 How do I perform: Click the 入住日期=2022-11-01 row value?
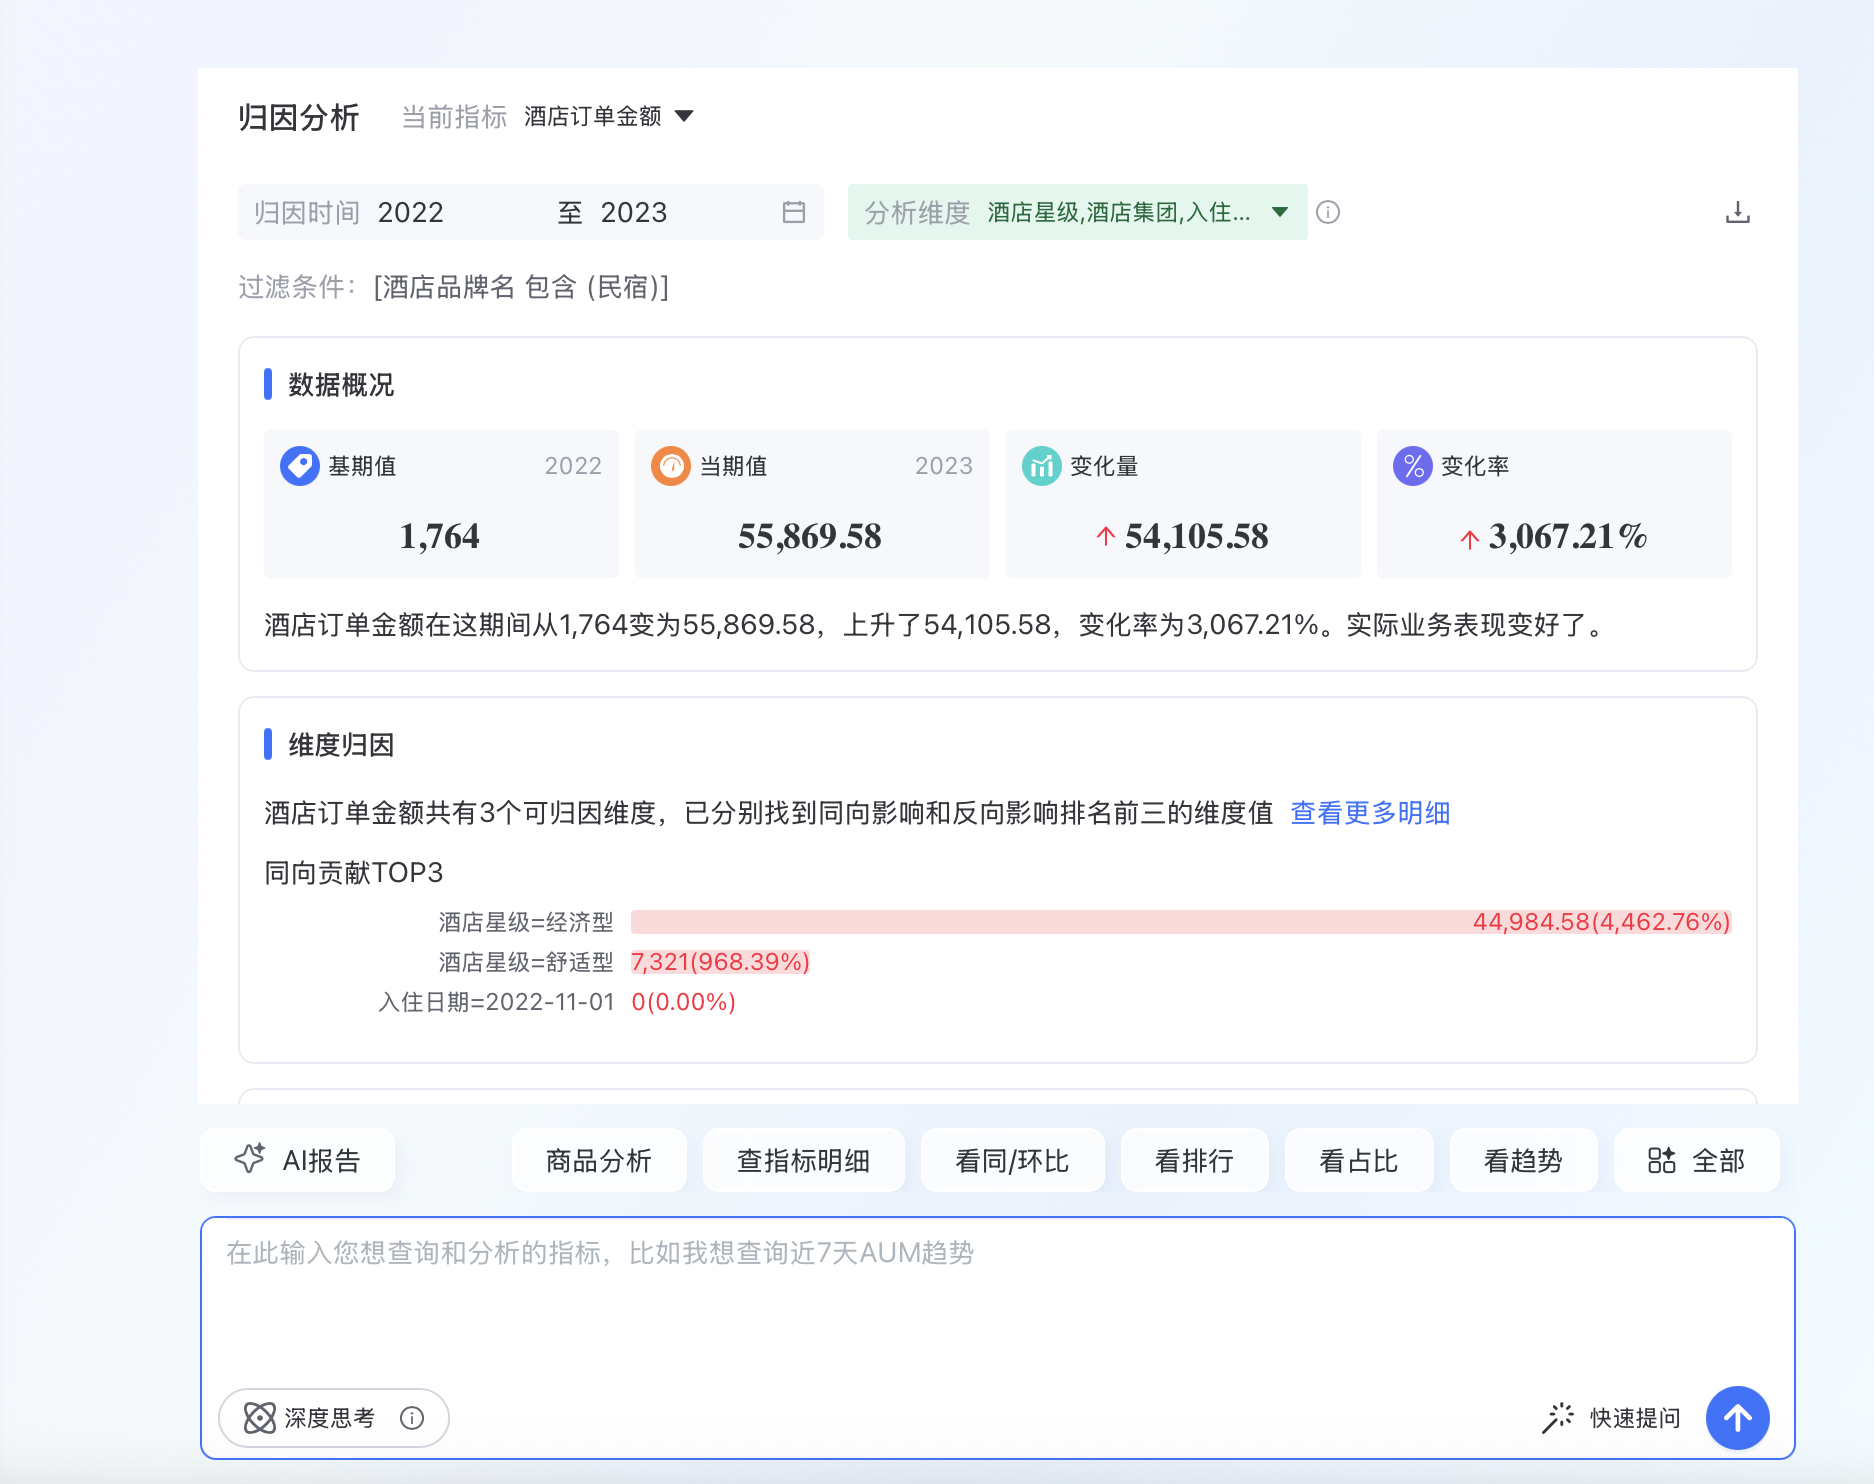click(684, 1002)
